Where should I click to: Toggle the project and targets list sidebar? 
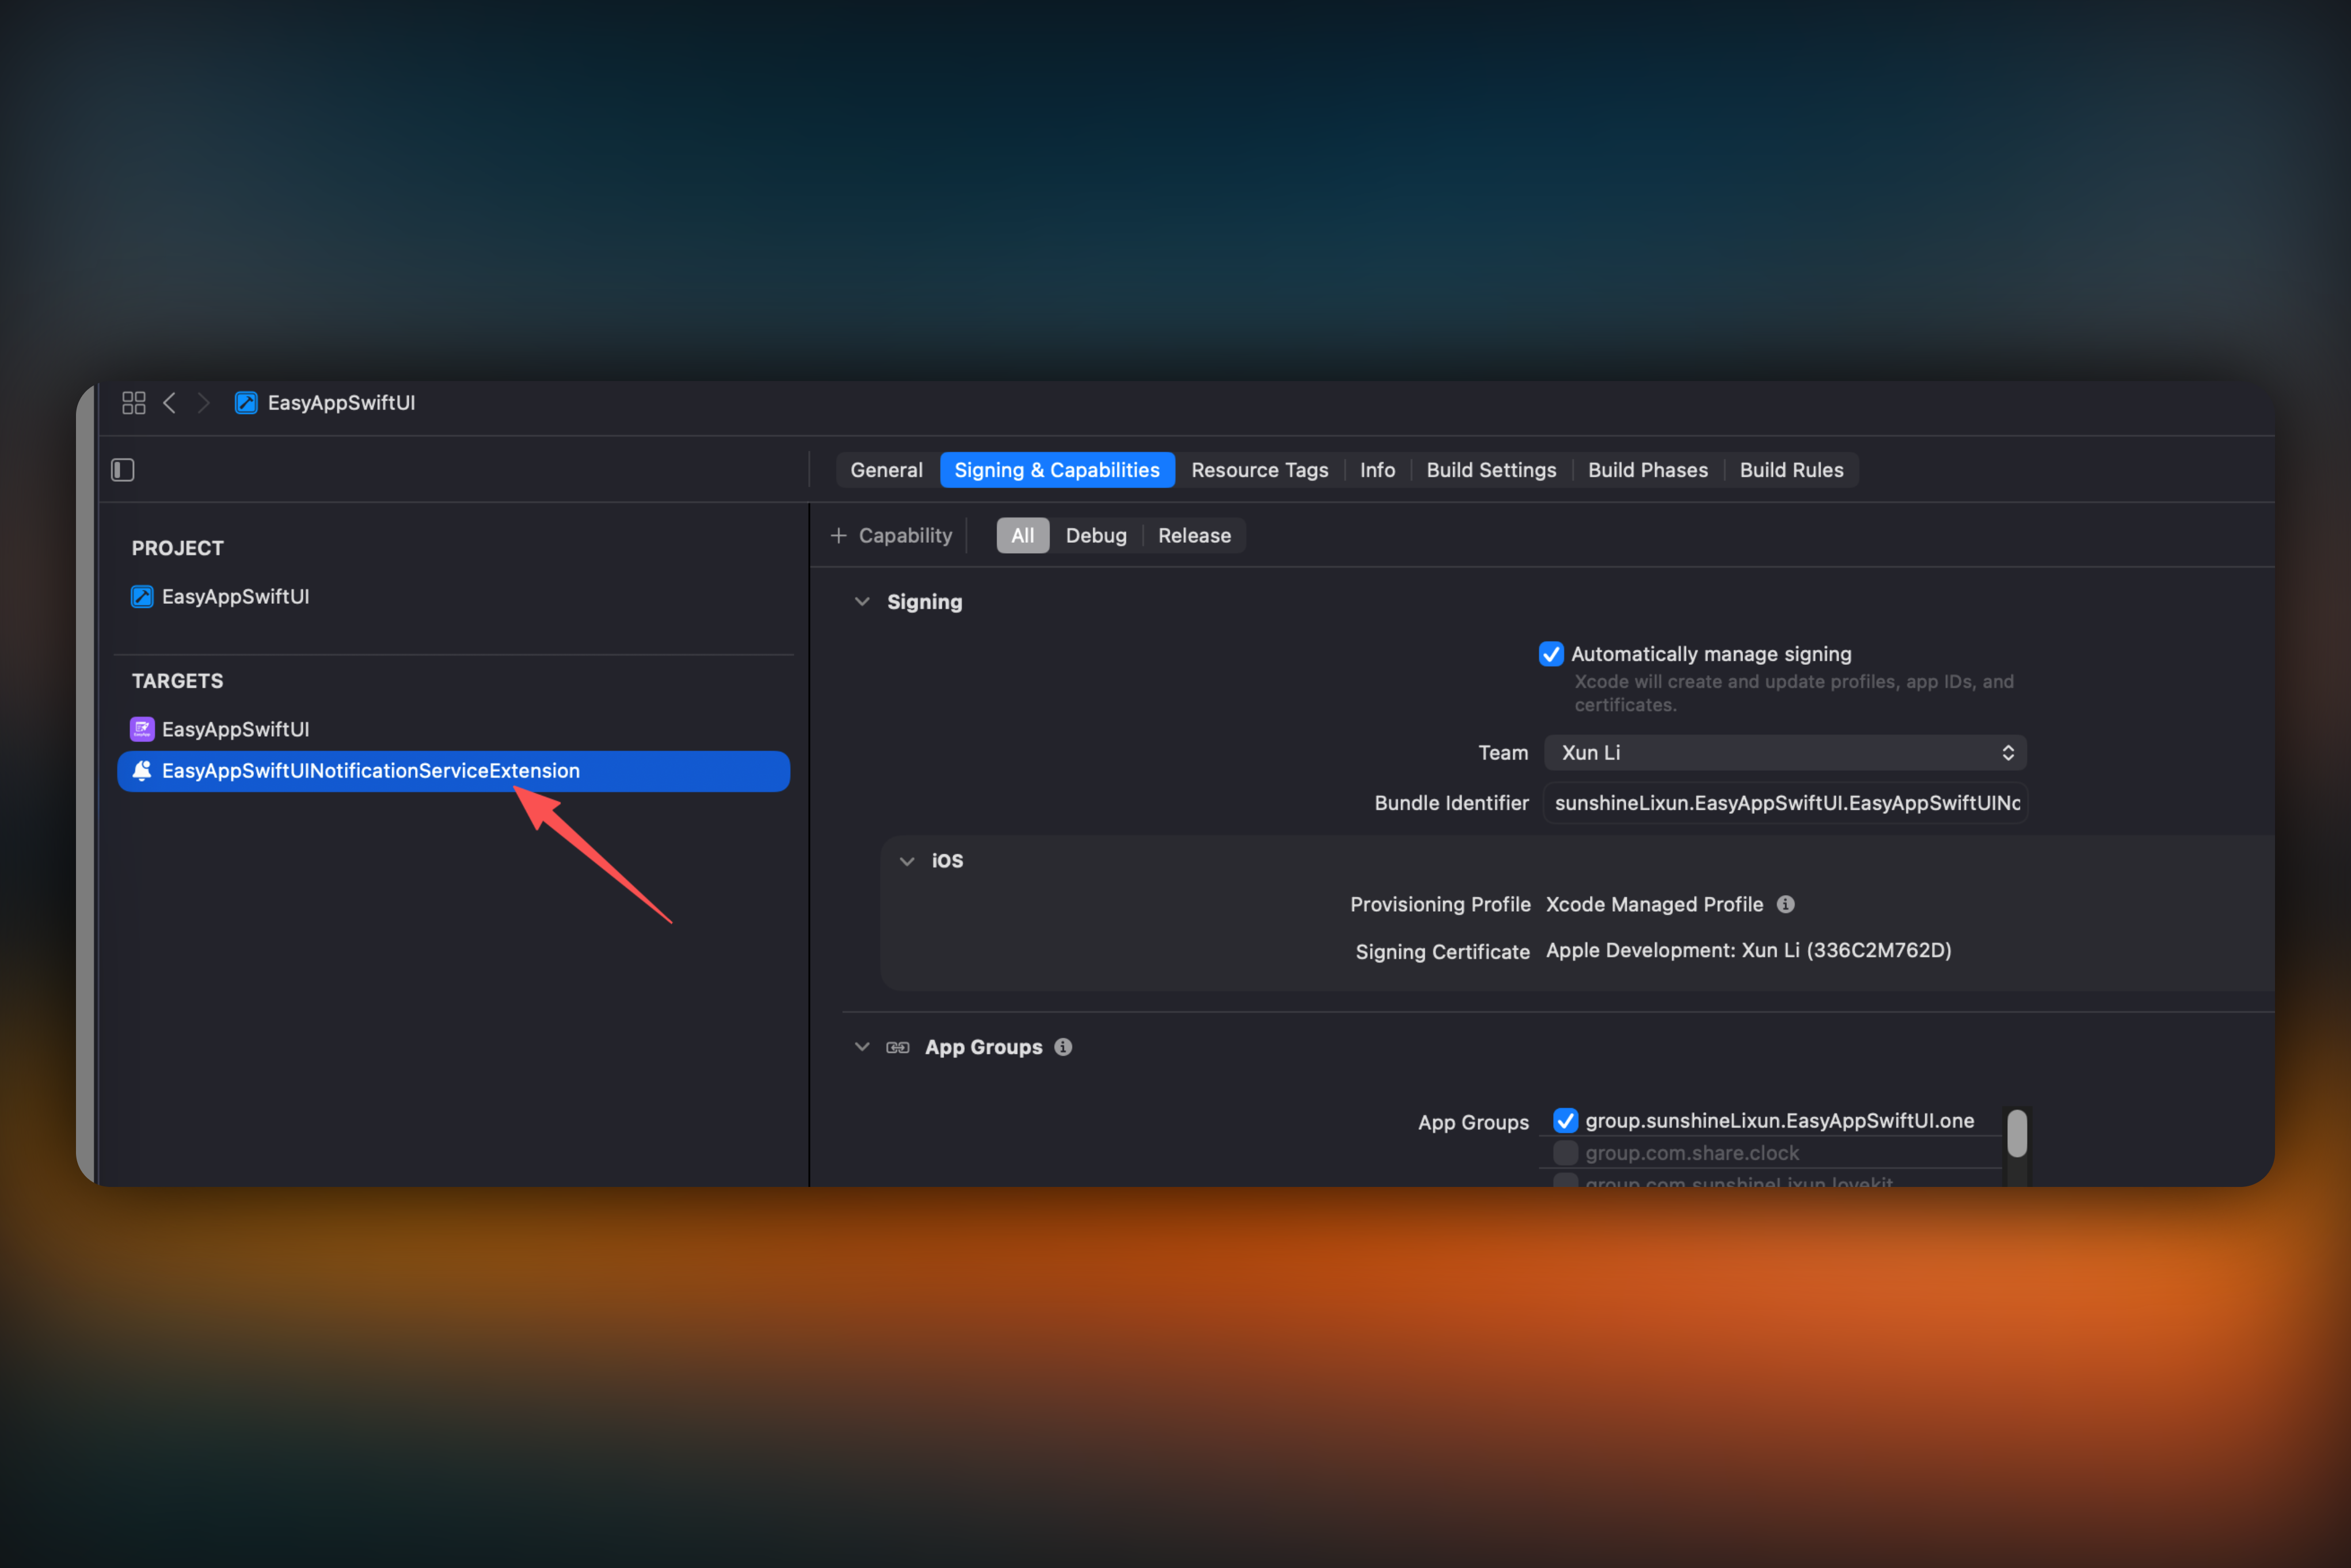123,470
